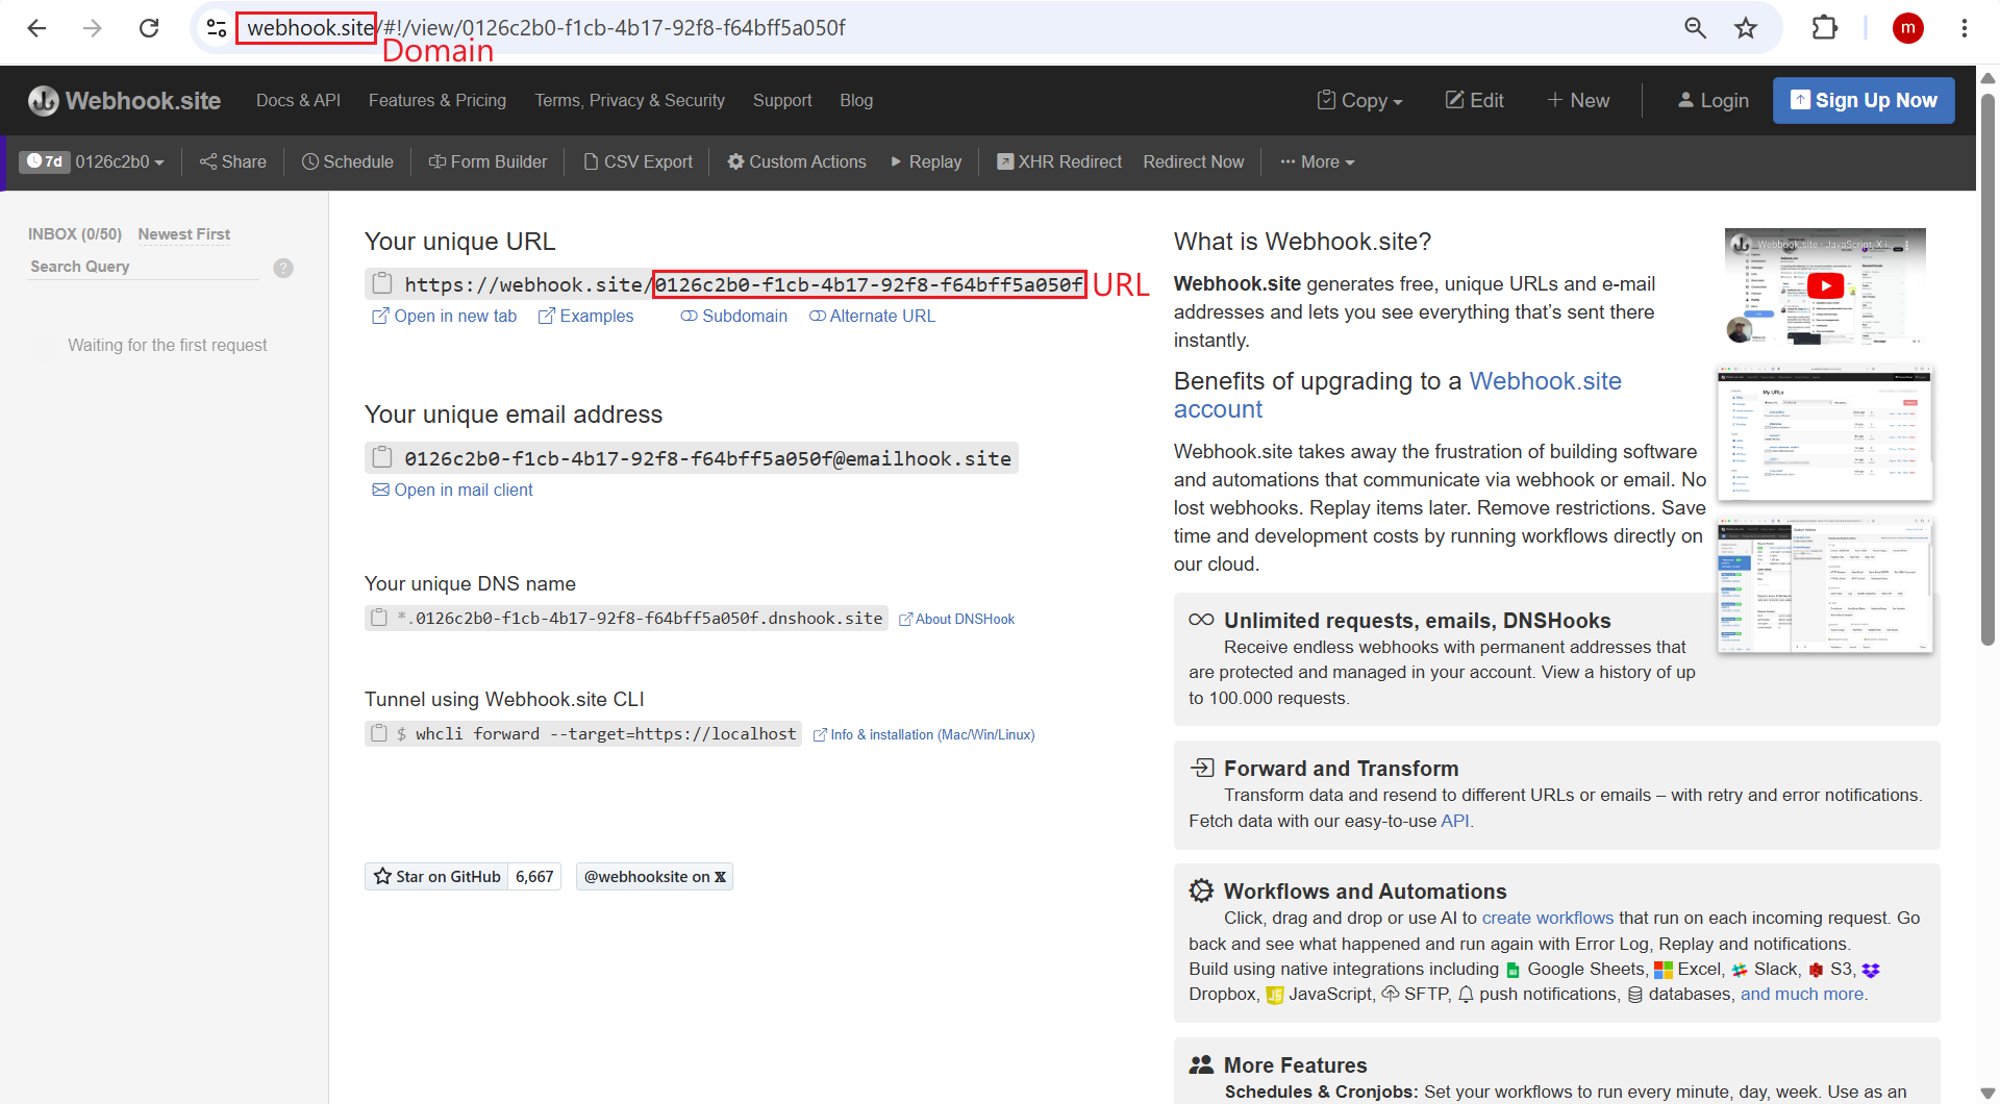
Task: Expand the 0126c2b0 URL dropdown
Action: [x=120, y=162]
